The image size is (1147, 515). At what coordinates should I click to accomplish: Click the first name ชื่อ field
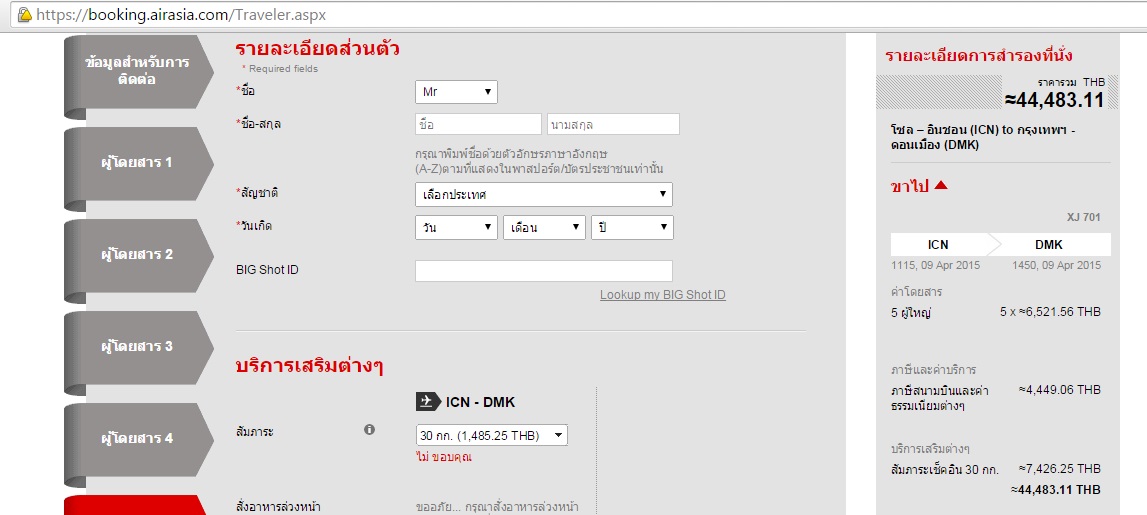pyautogui.click(x=478, y=124)
